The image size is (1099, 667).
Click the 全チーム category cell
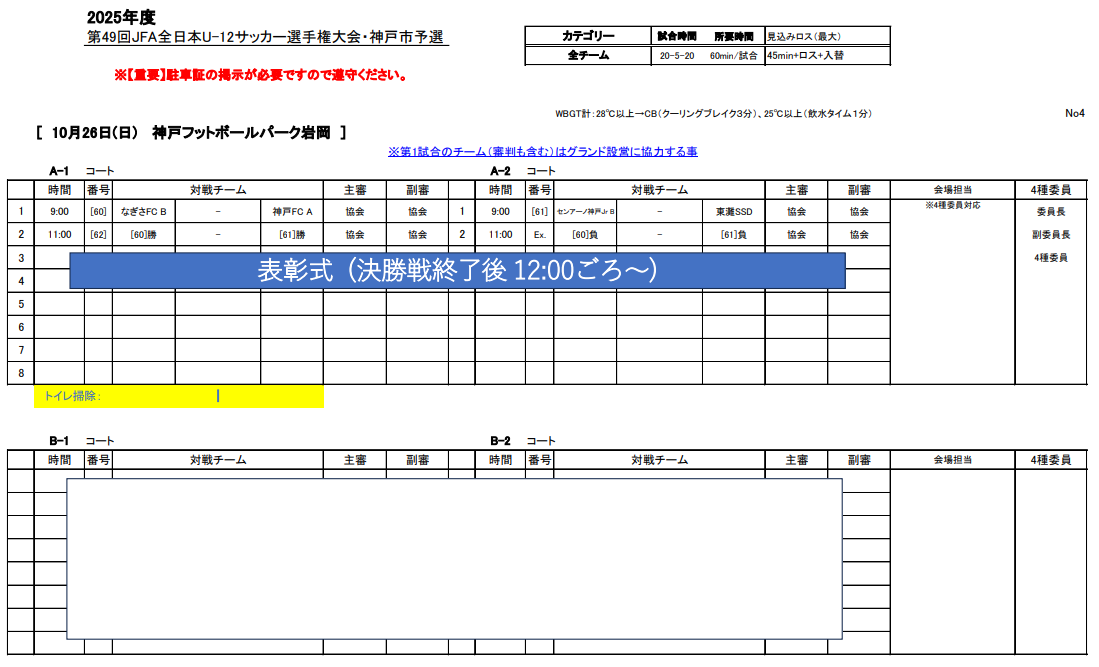[x=587, y=56]
